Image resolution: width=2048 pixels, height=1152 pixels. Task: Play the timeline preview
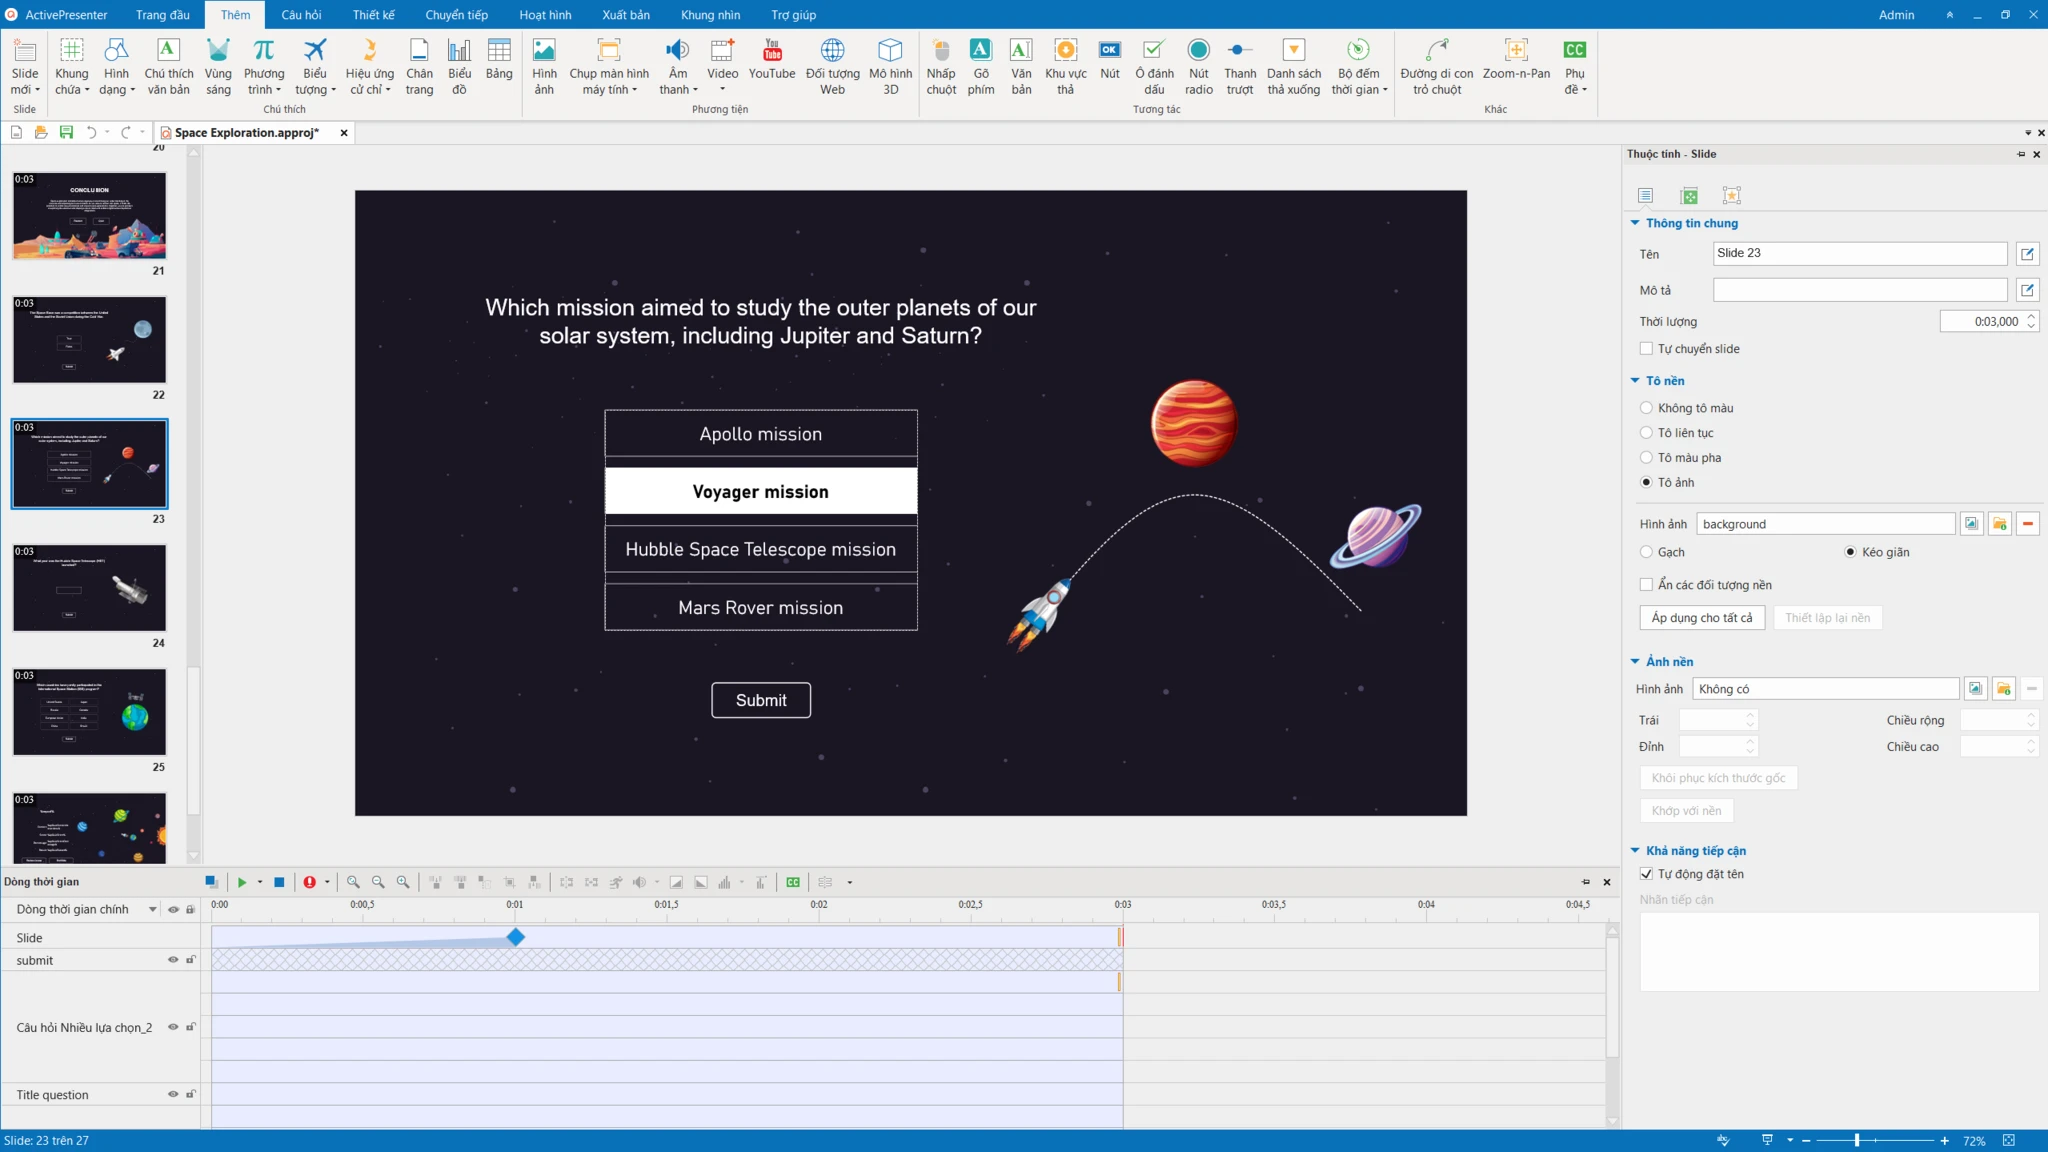click(242, 882)
